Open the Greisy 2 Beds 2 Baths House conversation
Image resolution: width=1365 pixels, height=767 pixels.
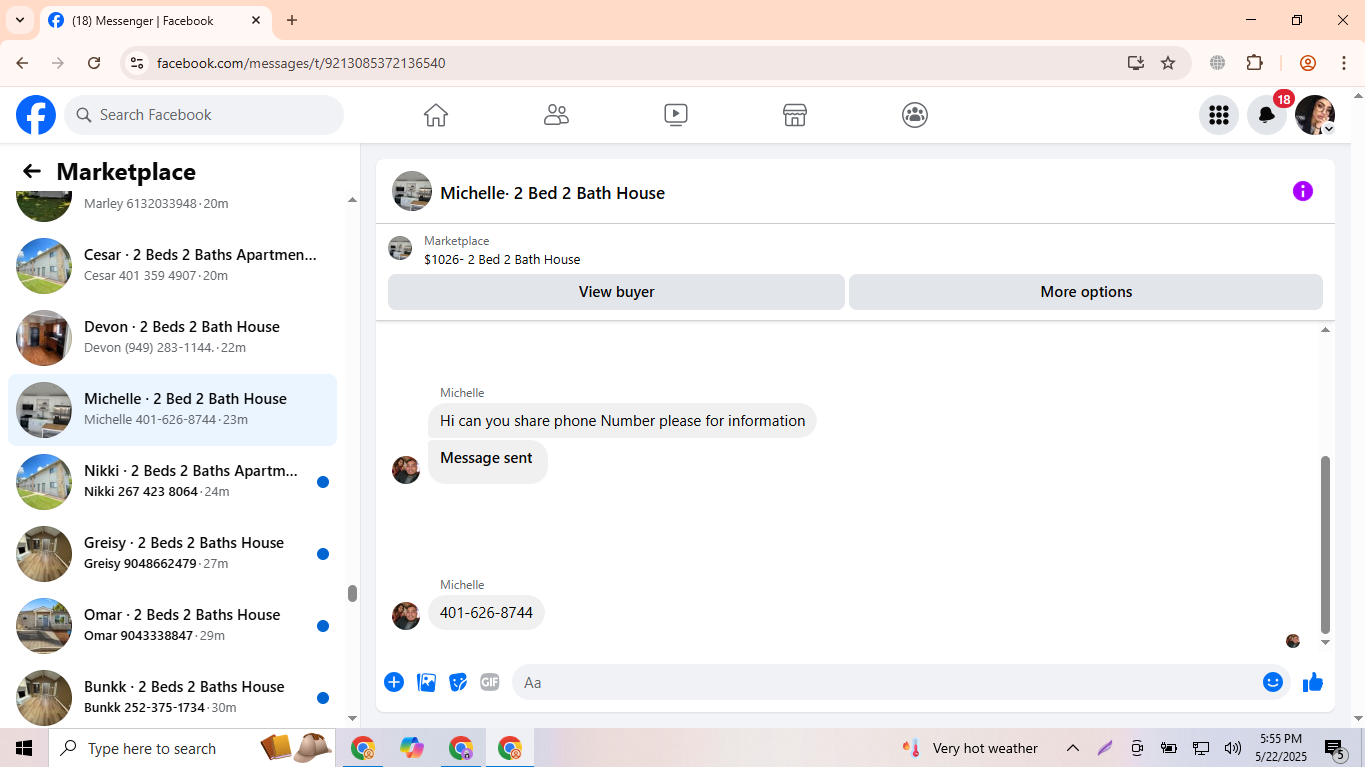(x=172, y=554)
